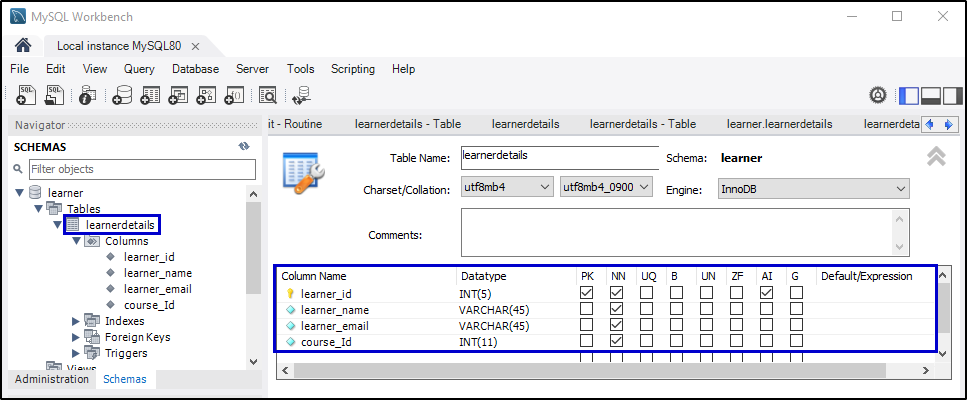Expand the Indexes tree node
Image resolution: width=967 pixels, height=400 pixels.
coord(76,321)
